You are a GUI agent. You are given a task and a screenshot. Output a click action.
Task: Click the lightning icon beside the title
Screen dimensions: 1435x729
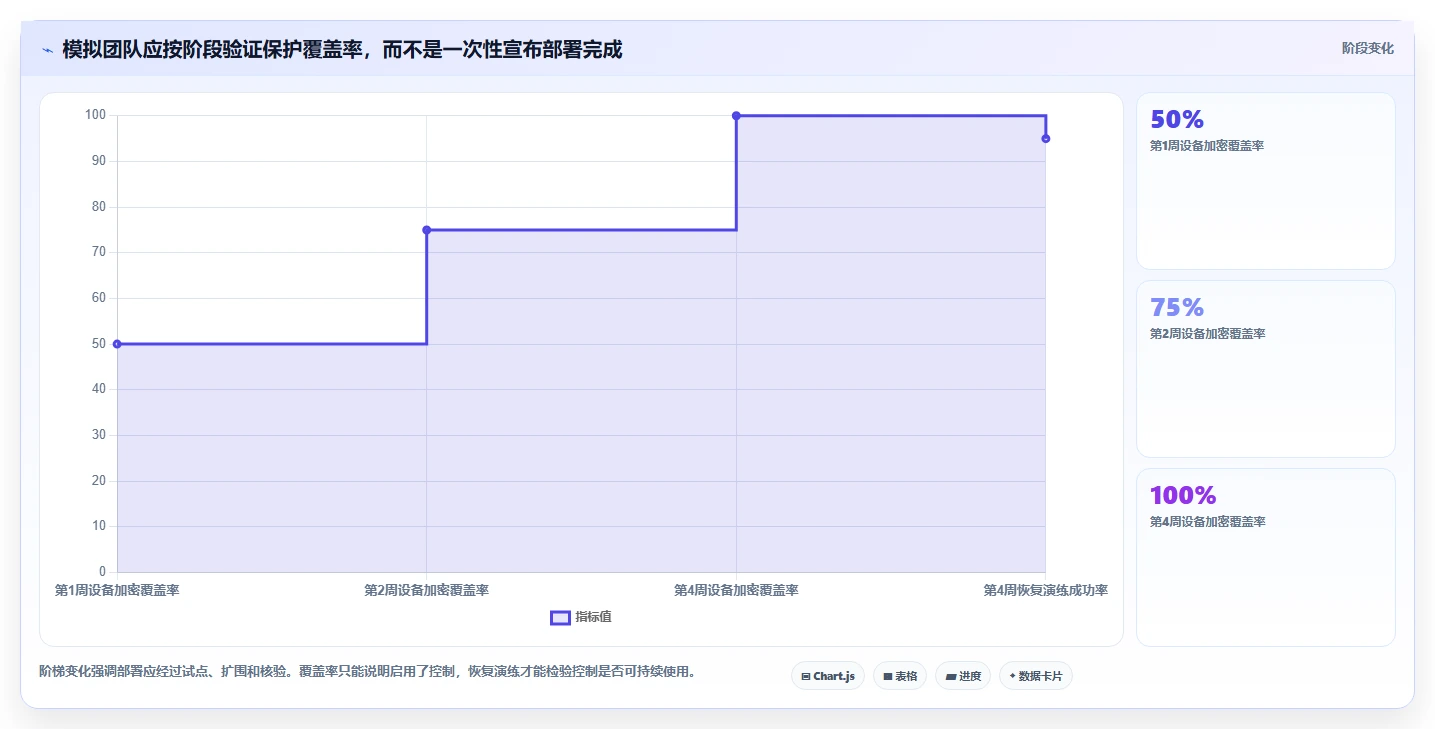tap(47, 50)
